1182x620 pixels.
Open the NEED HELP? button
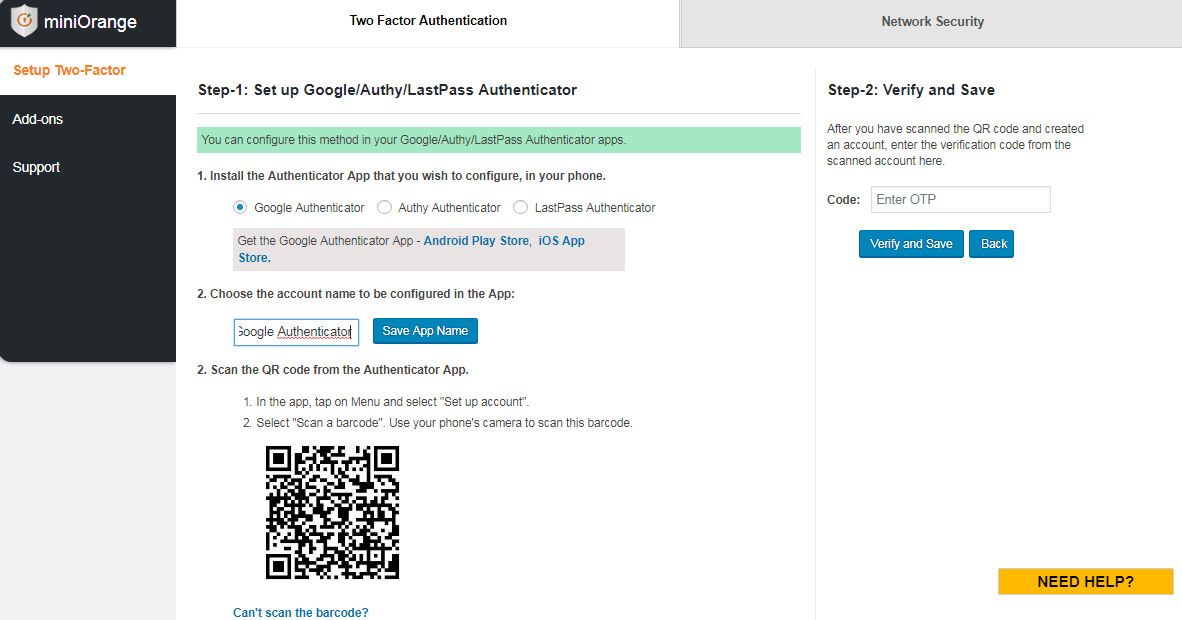1086,582
